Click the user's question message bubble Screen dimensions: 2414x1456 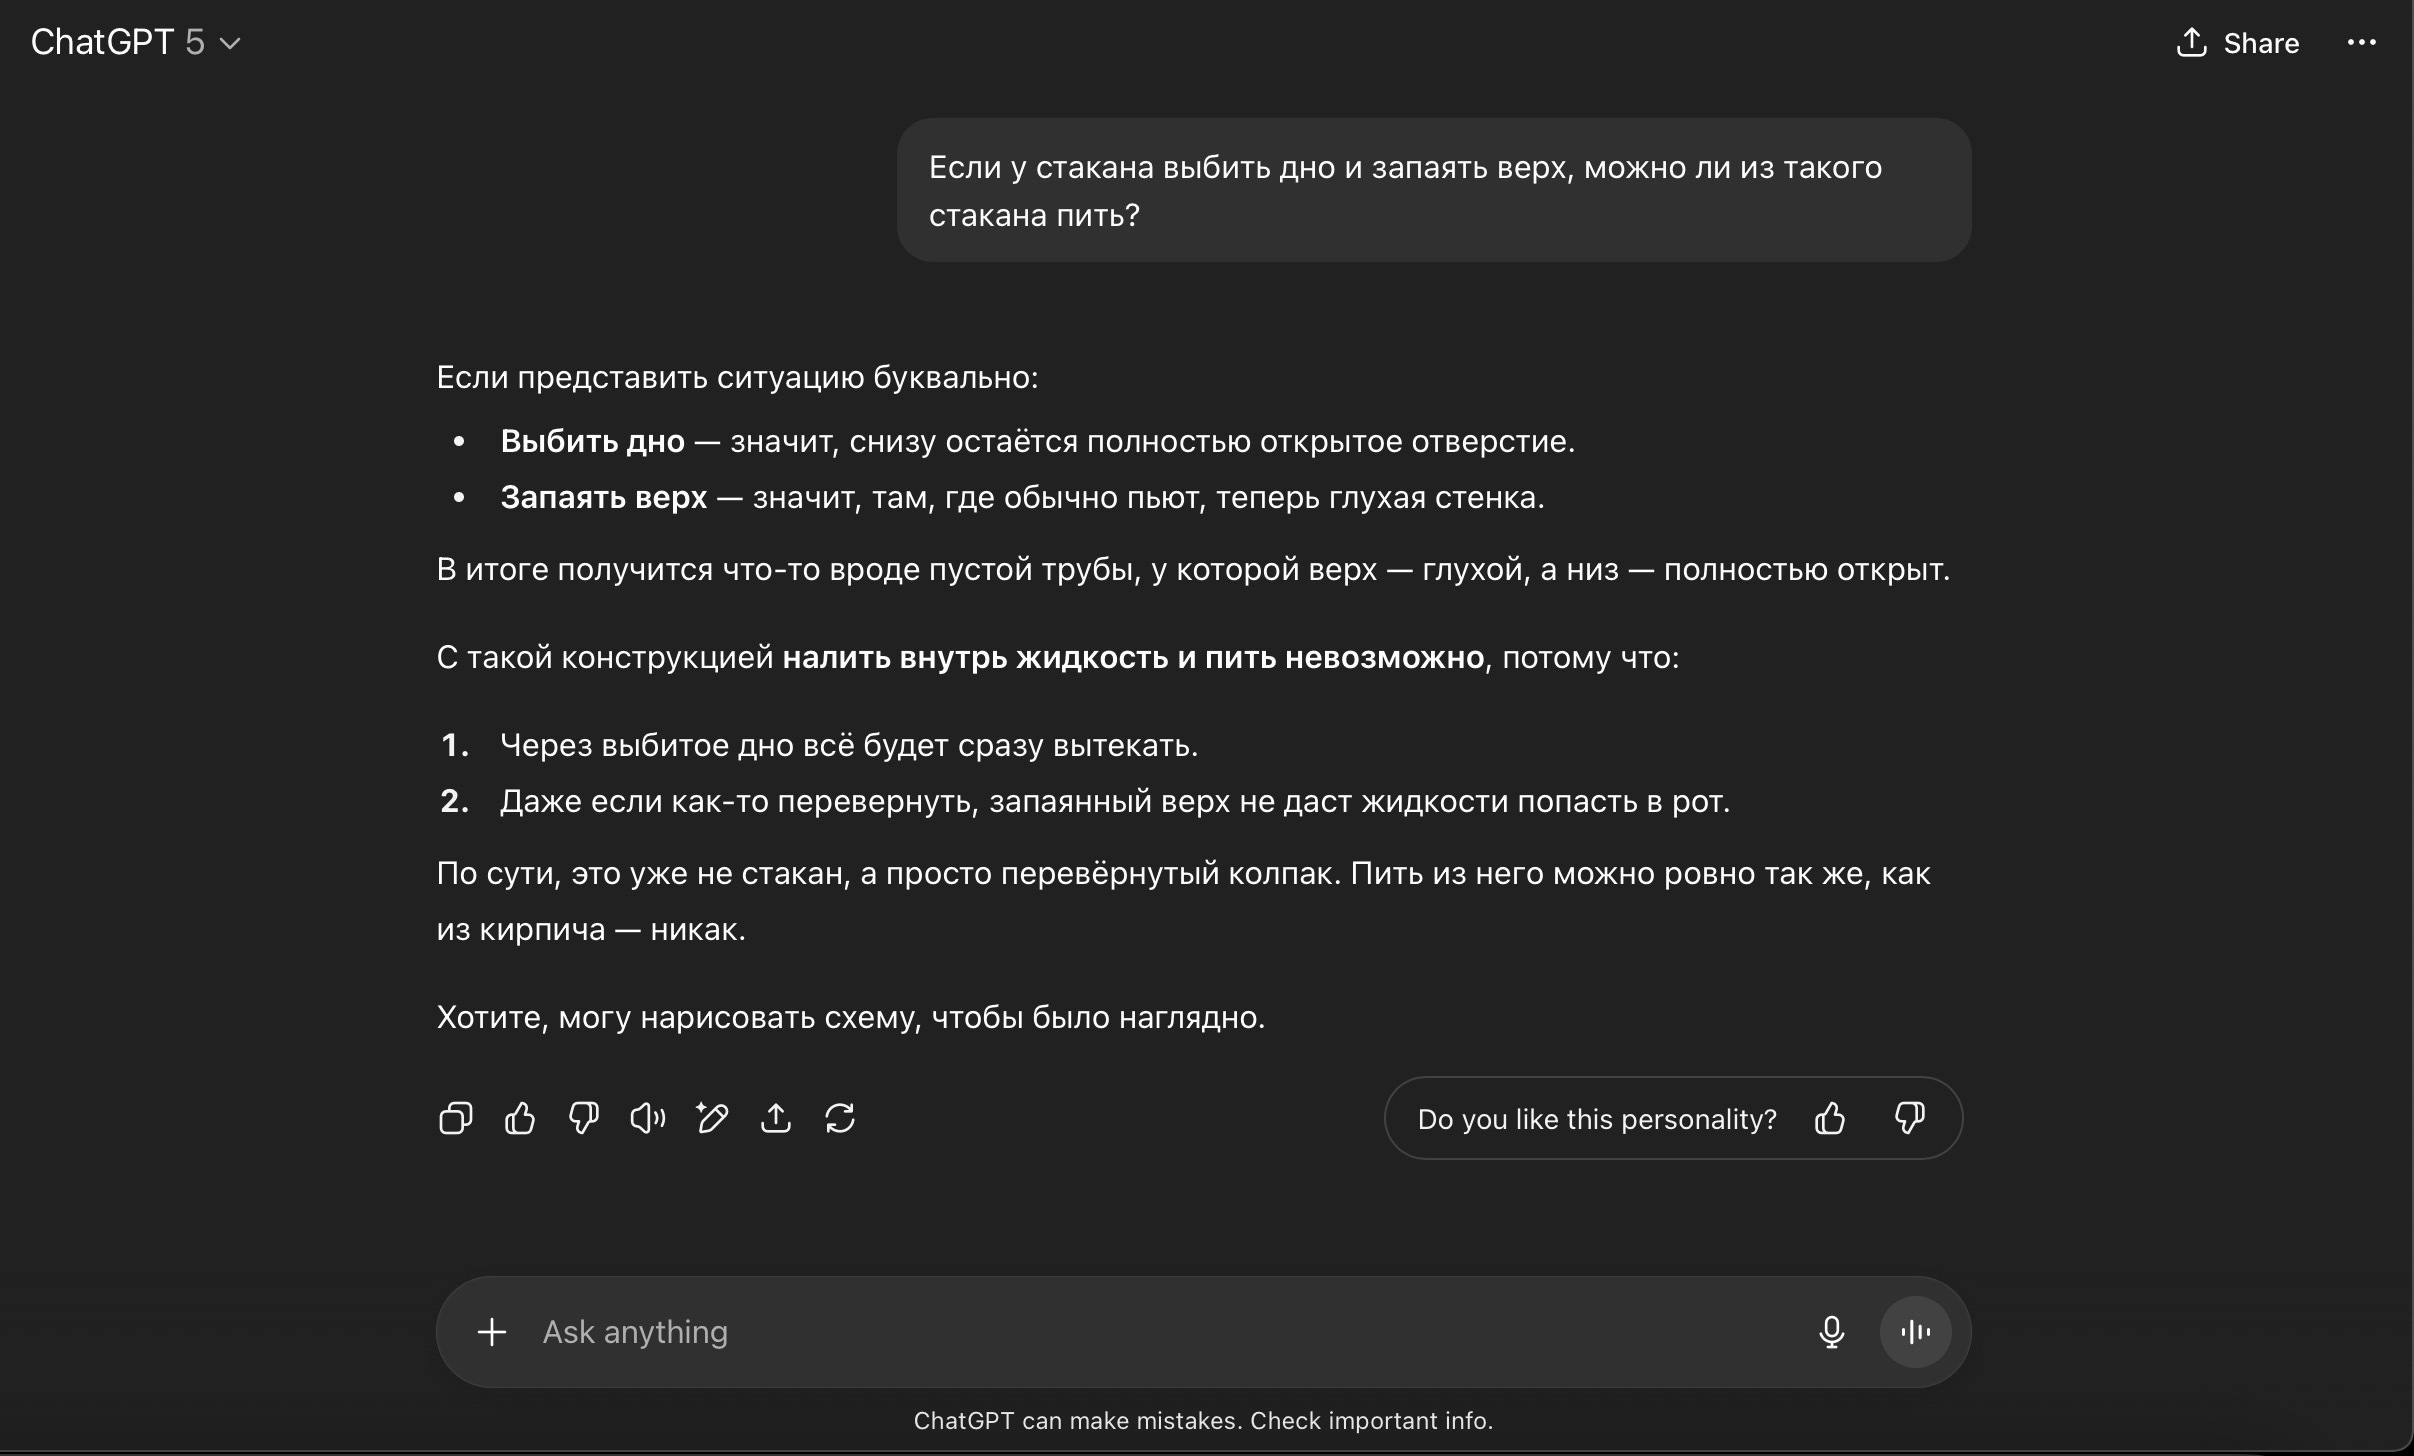pyautogui.click(x=1433, y=190)
